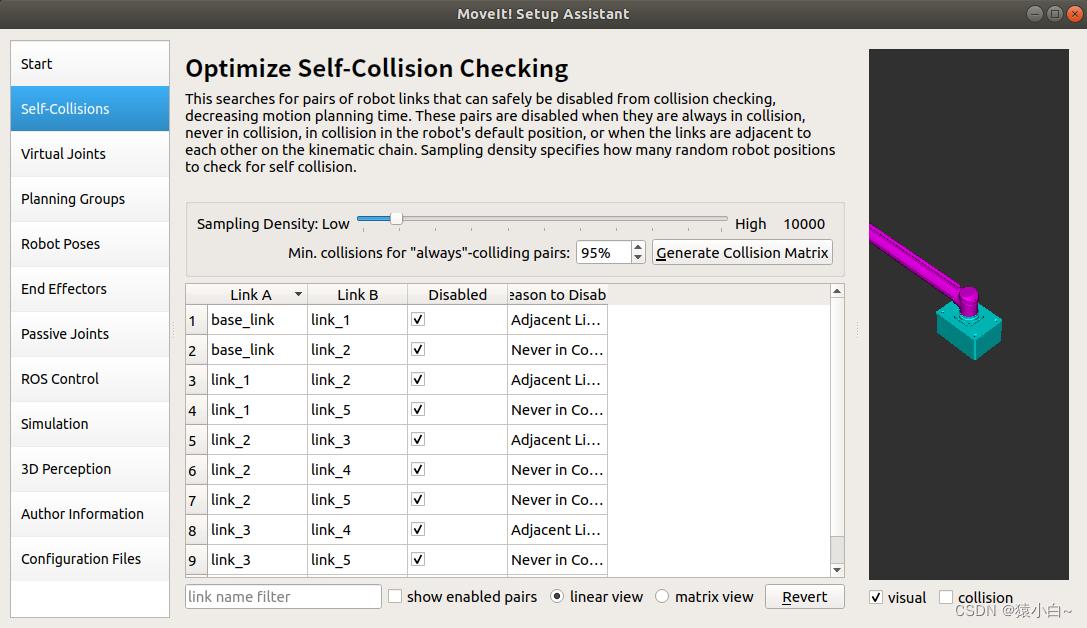
Task: Click Reason to Disable column header
Action: [557, 295]
